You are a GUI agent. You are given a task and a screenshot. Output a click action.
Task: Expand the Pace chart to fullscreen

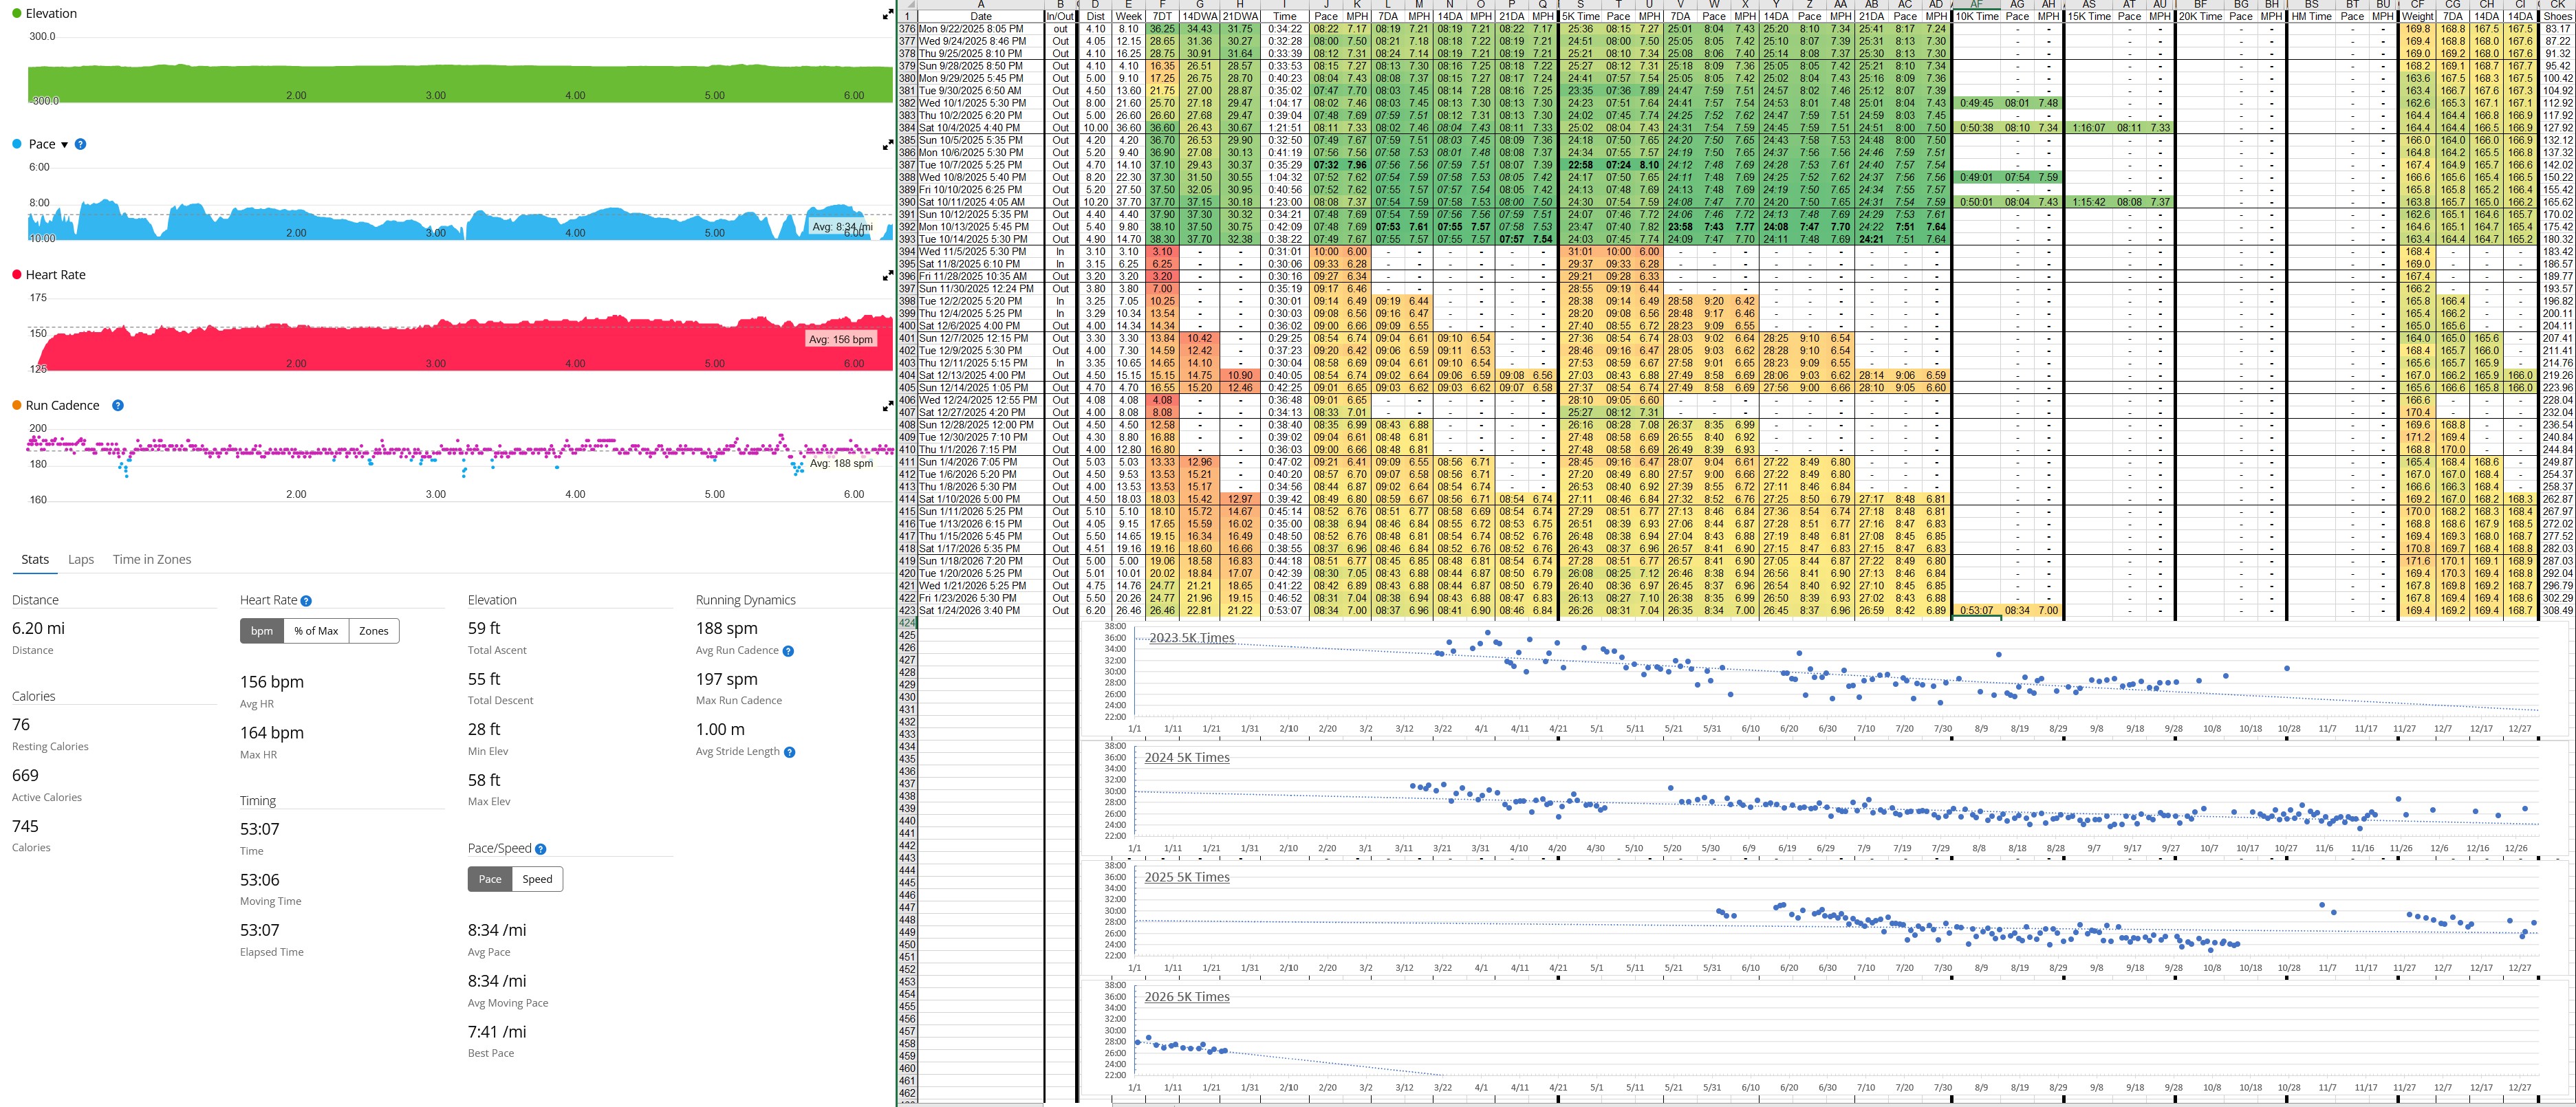pos(887,145)
